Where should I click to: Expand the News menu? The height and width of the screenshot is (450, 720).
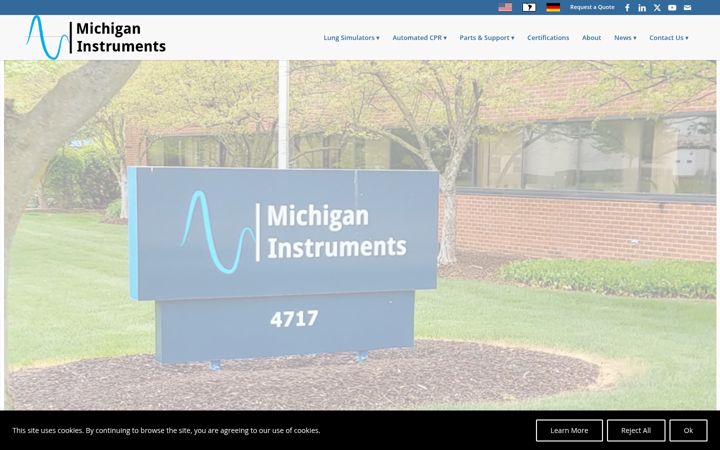tap(625, 38)
